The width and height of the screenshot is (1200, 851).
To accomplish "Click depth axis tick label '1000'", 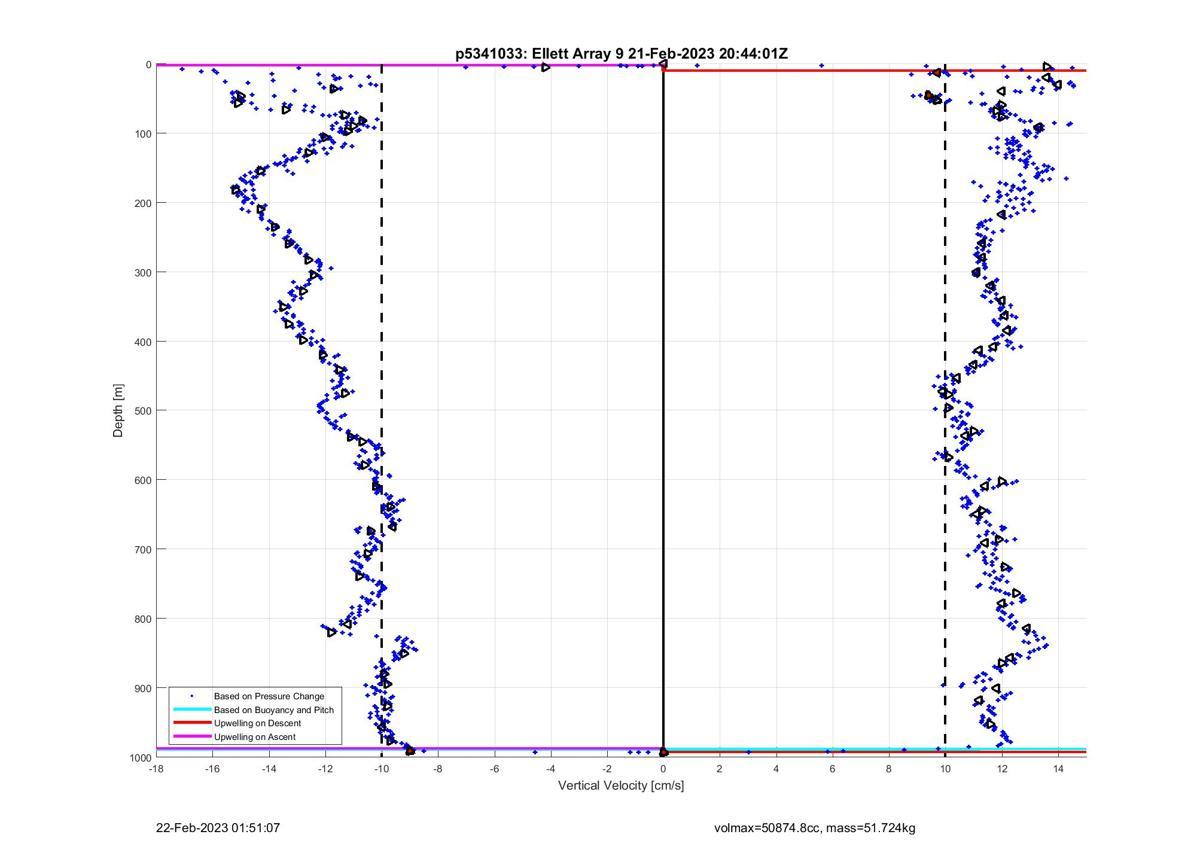I will tap(140, 758).
